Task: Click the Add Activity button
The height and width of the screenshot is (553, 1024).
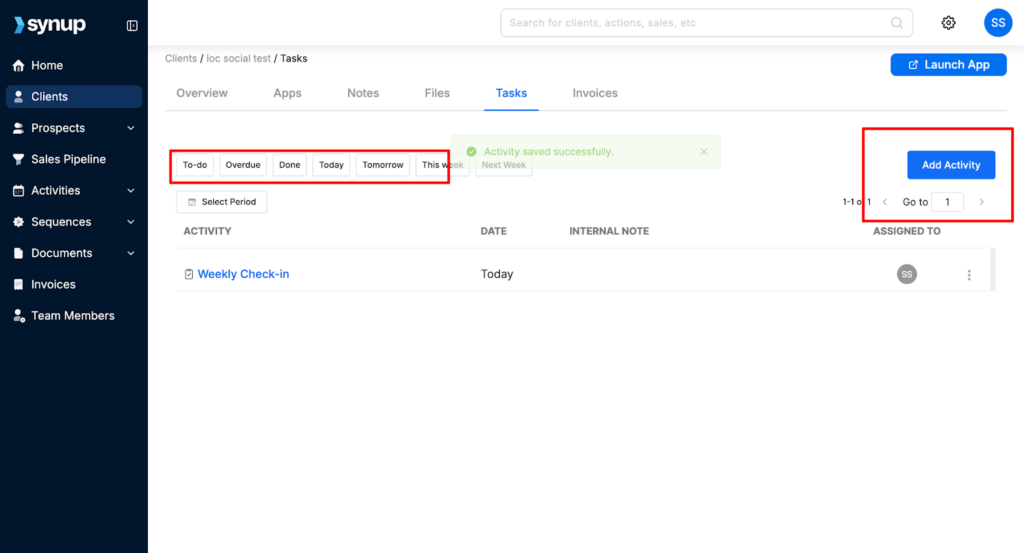Action: click(x=950, y=165)
